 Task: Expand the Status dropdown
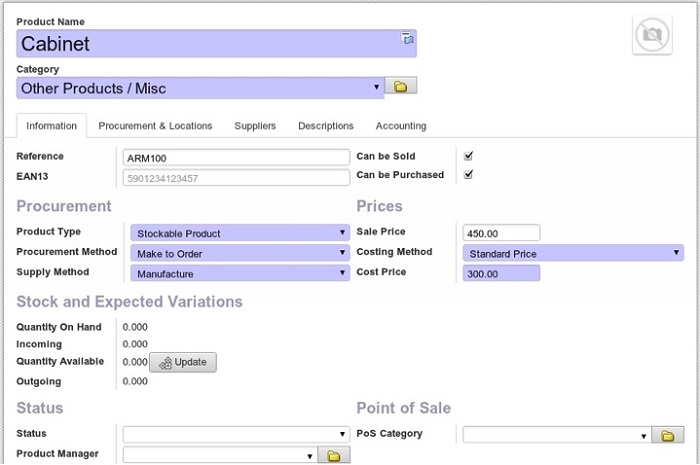point(235,435)
